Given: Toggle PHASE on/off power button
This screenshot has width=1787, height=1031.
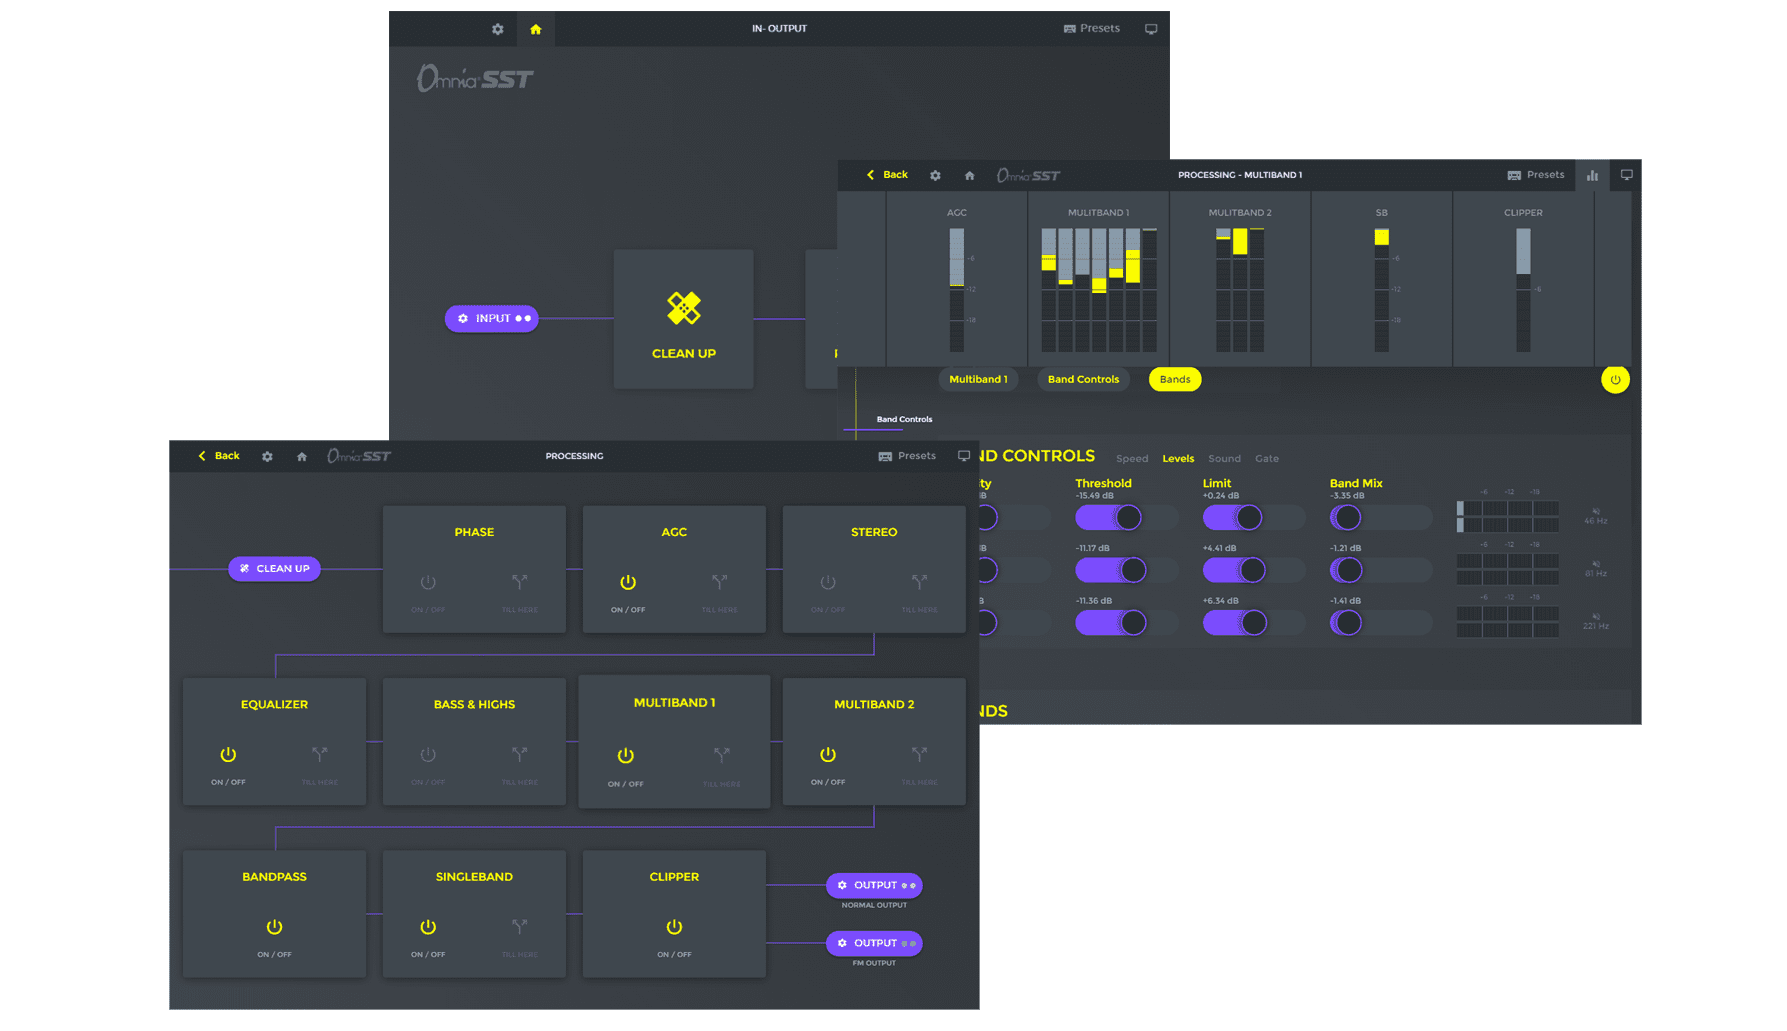Looking at the screenshot, I should pyautogui.click(x=428, y=582).
